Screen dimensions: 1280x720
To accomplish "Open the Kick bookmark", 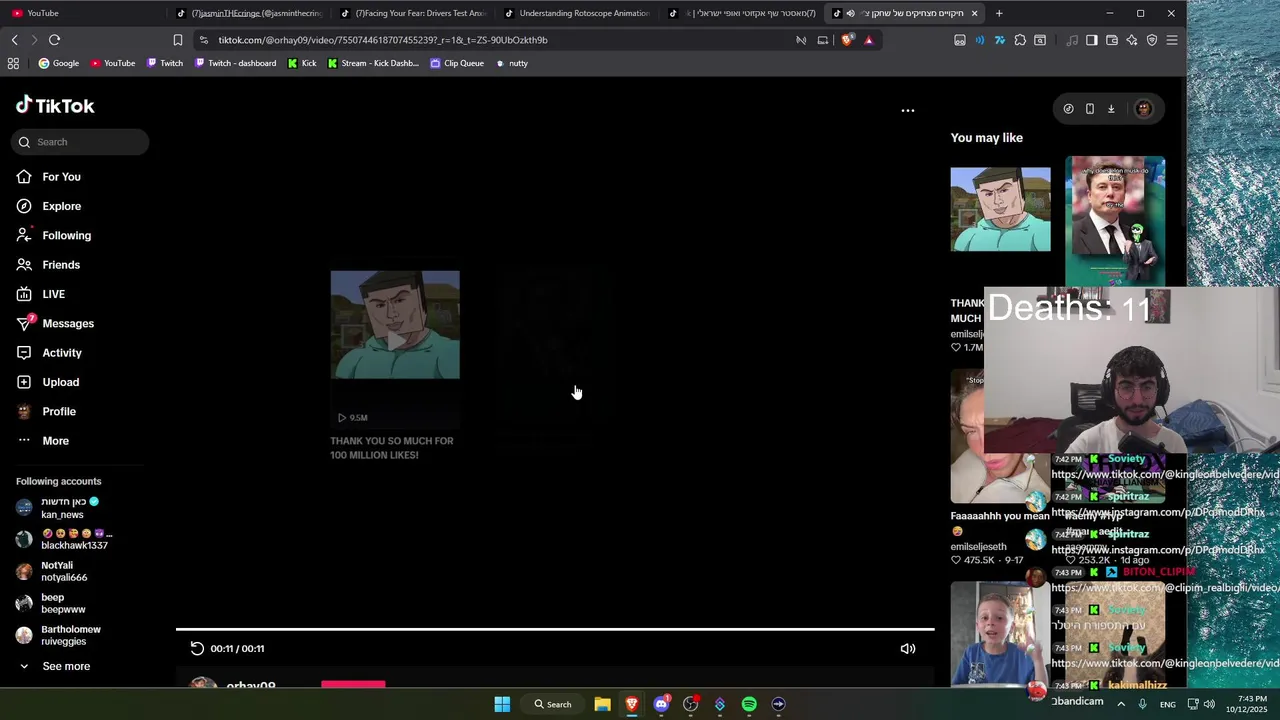I will (302, 63).
